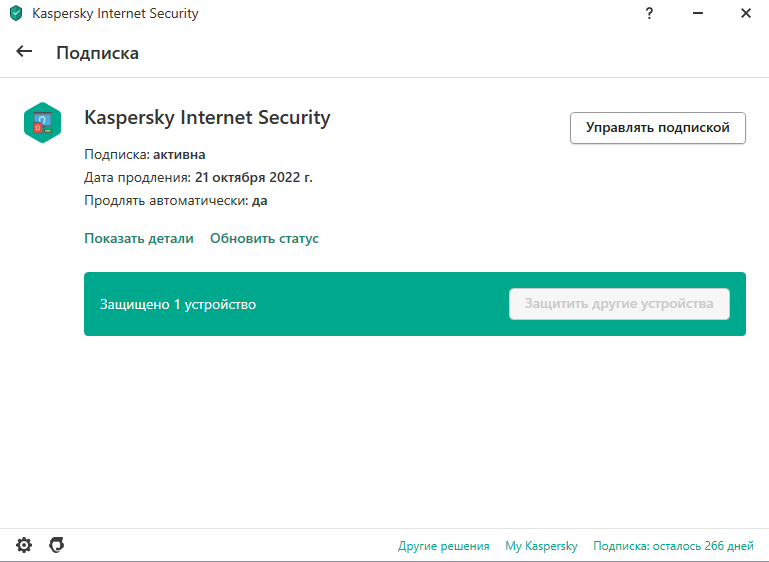769x562 pixels.
Task: Click the Kaspersky shield icon in title bar
Action: pyautogui.click(x=16, y=13)
